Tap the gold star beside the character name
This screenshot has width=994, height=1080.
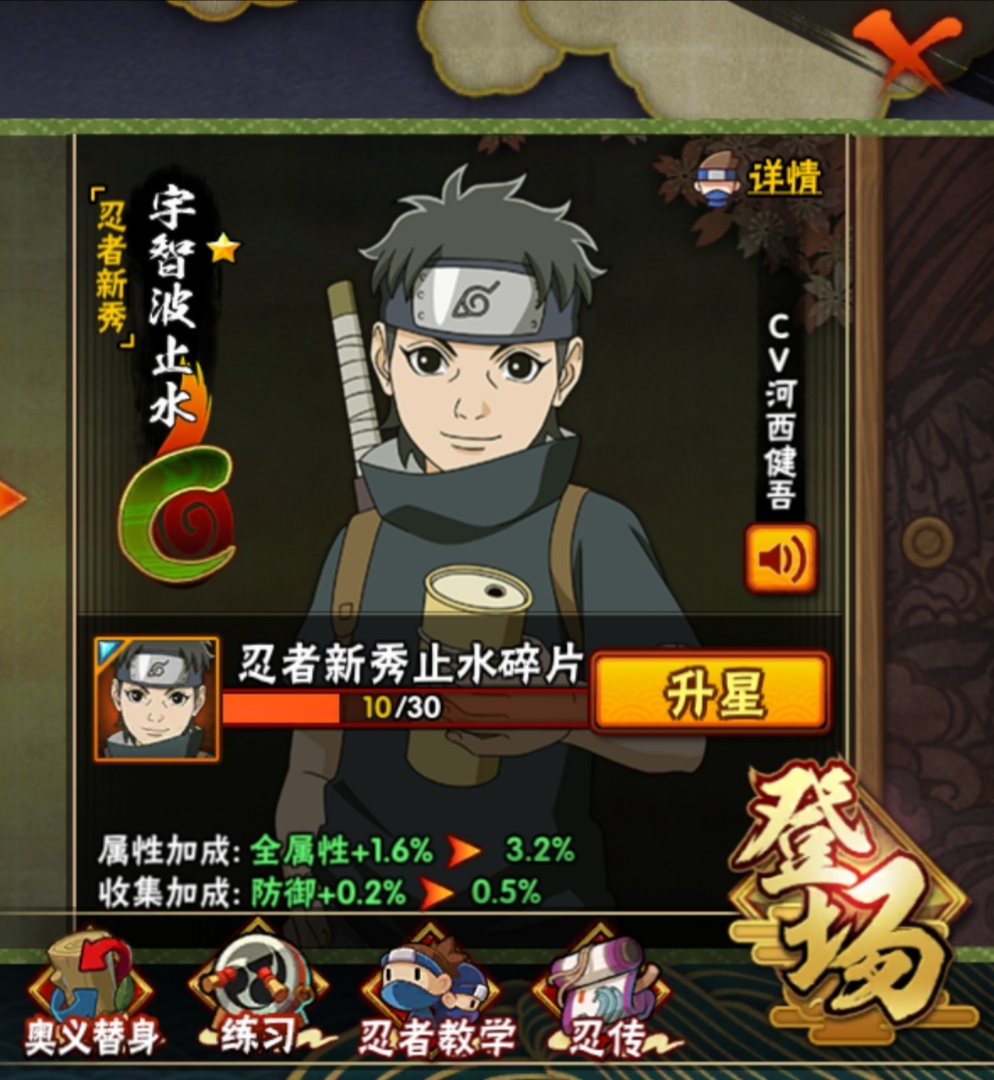coord(223,249)
